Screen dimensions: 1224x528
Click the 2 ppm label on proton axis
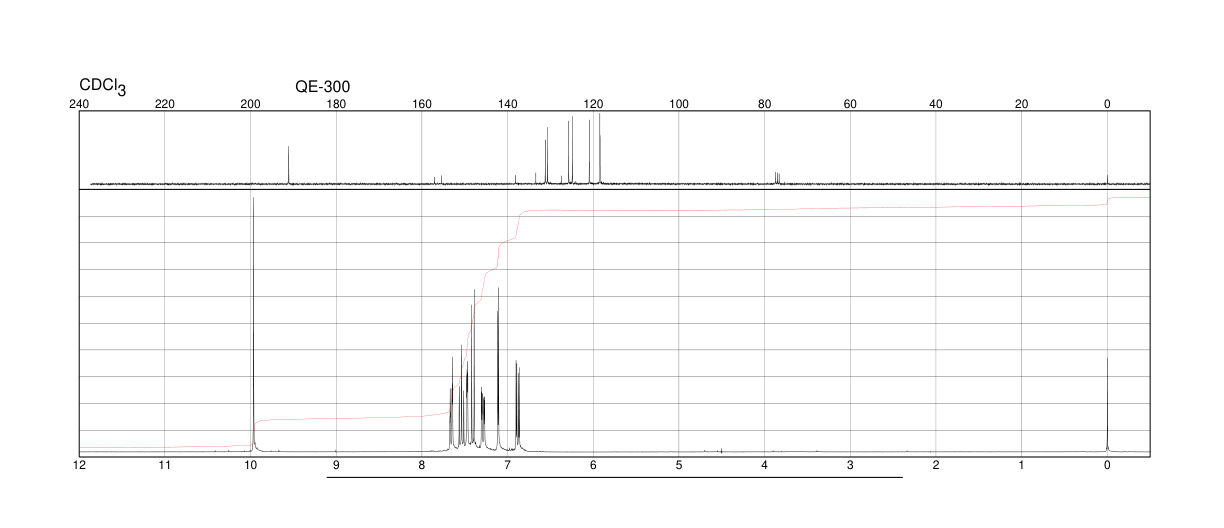[936, 466]
